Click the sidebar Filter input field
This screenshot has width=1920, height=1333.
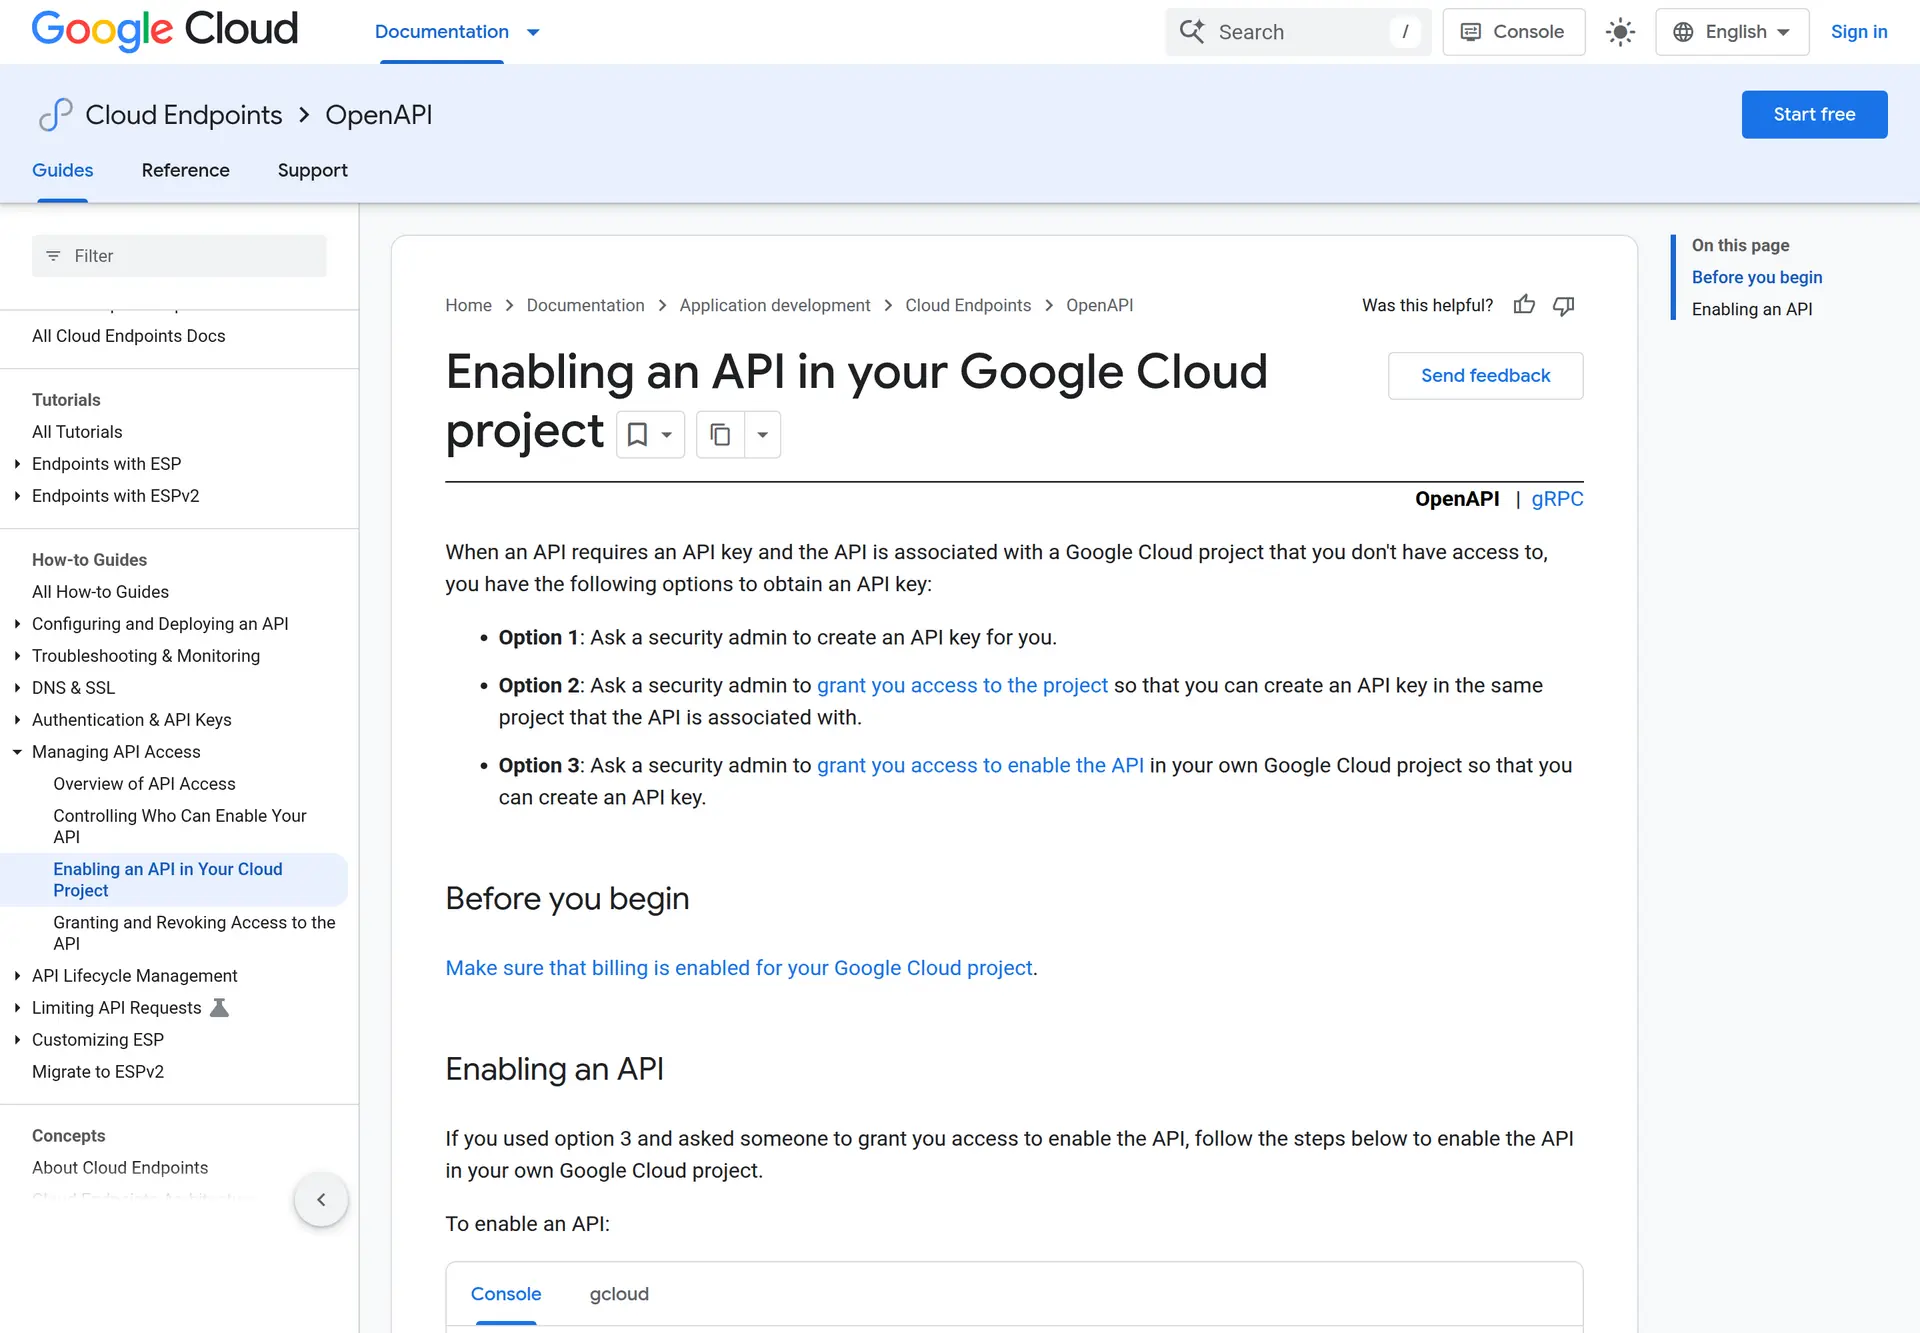(179, 256)
